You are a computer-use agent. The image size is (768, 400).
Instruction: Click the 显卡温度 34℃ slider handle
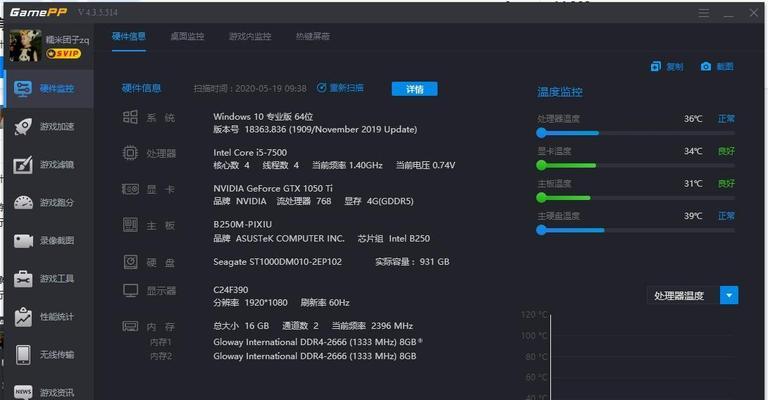541,165
